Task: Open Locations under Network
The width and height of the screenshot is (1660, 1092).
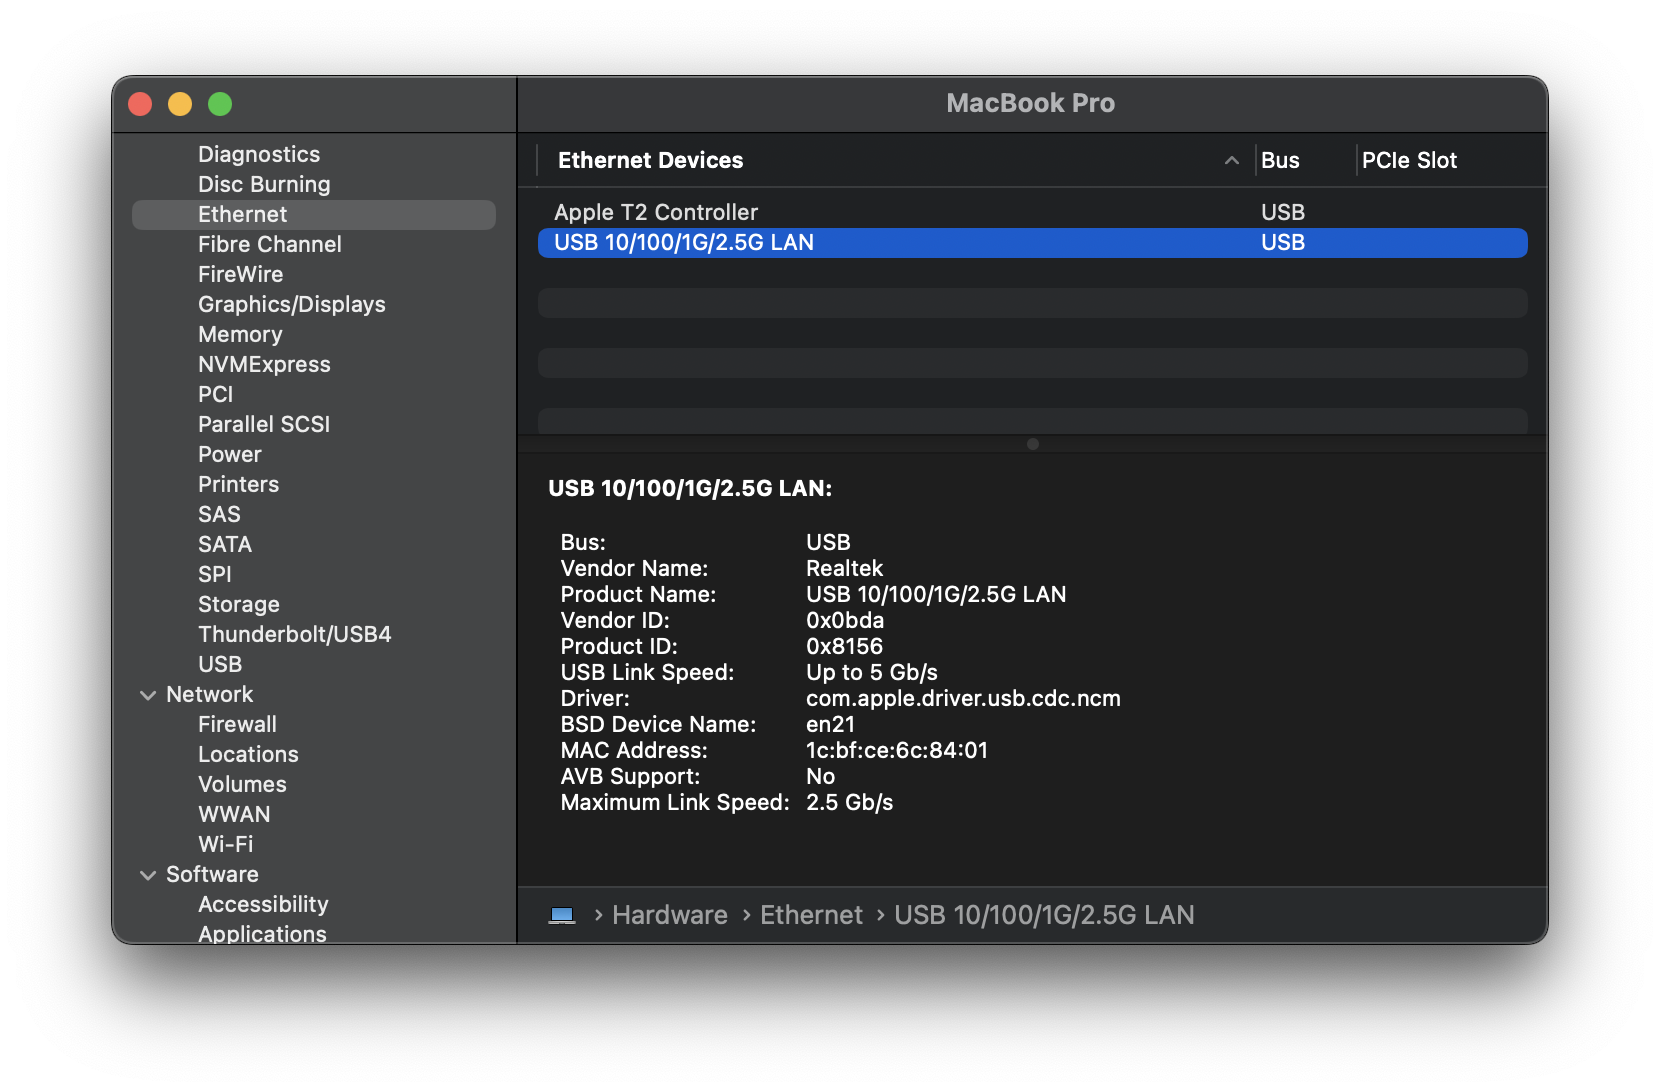Action: 248,754
